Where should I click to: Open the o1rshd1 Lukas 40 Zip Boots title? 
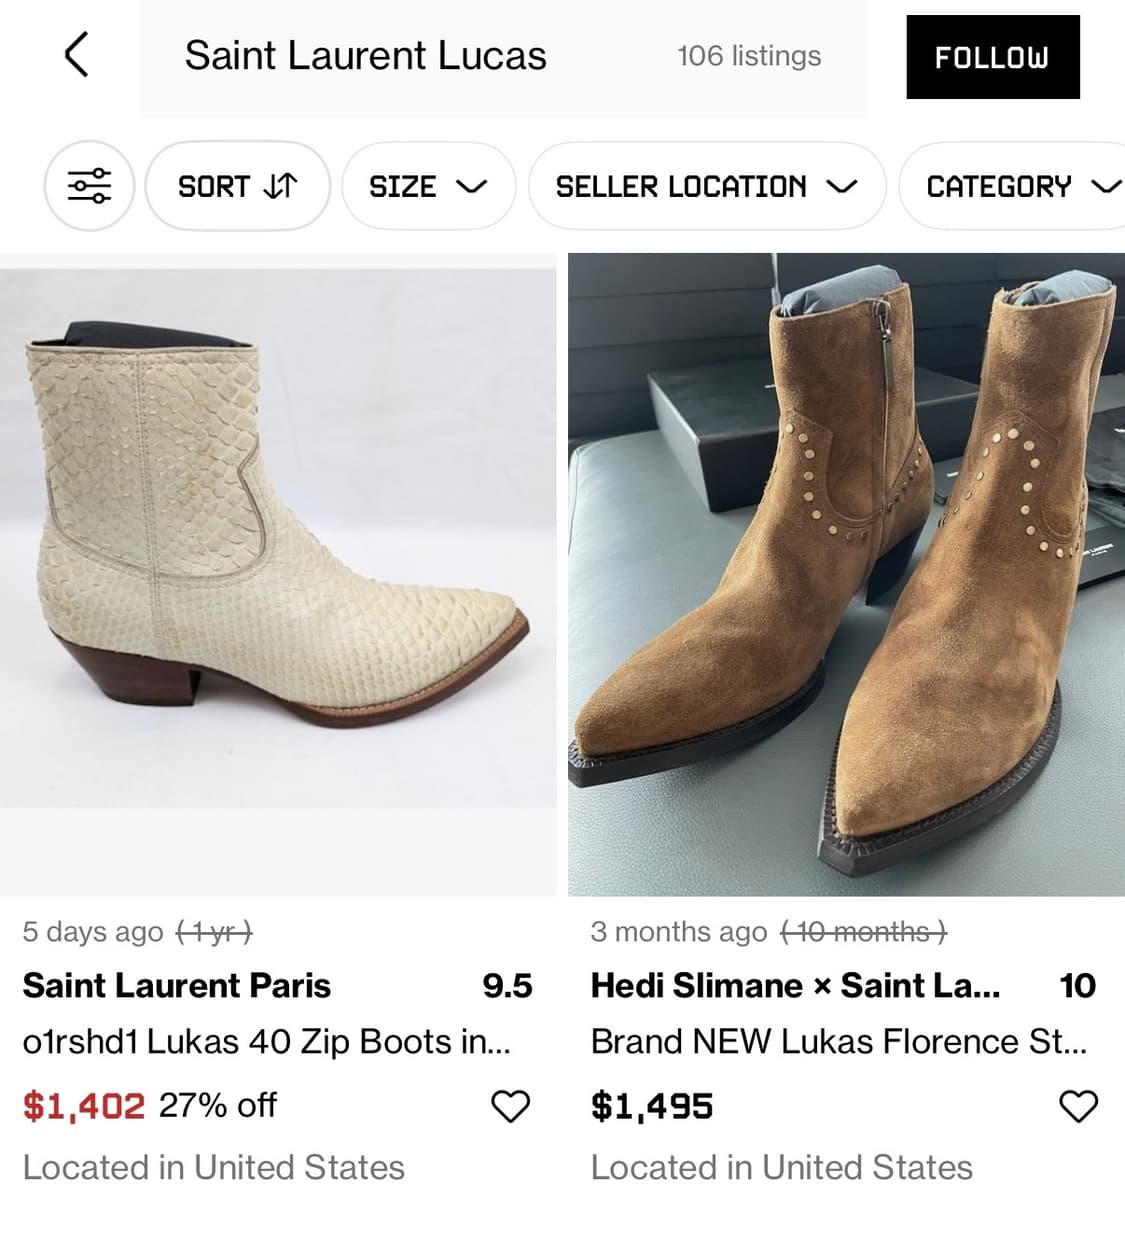point(267,1042)
